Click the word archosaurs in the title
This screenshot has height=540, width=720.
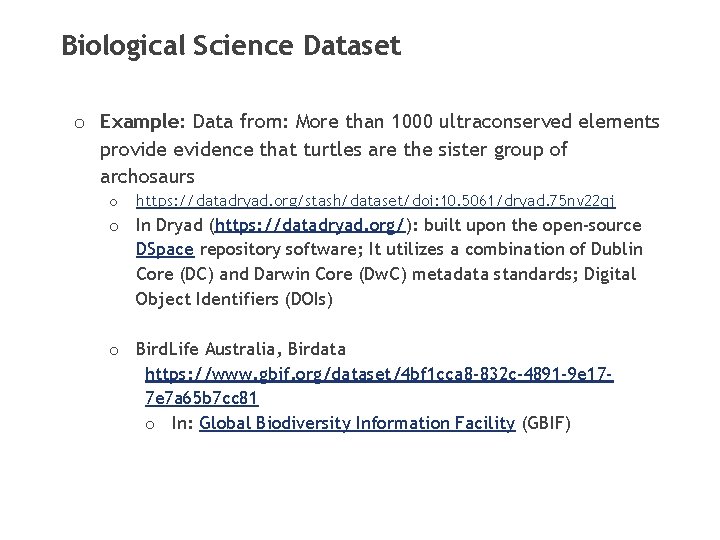147,176
